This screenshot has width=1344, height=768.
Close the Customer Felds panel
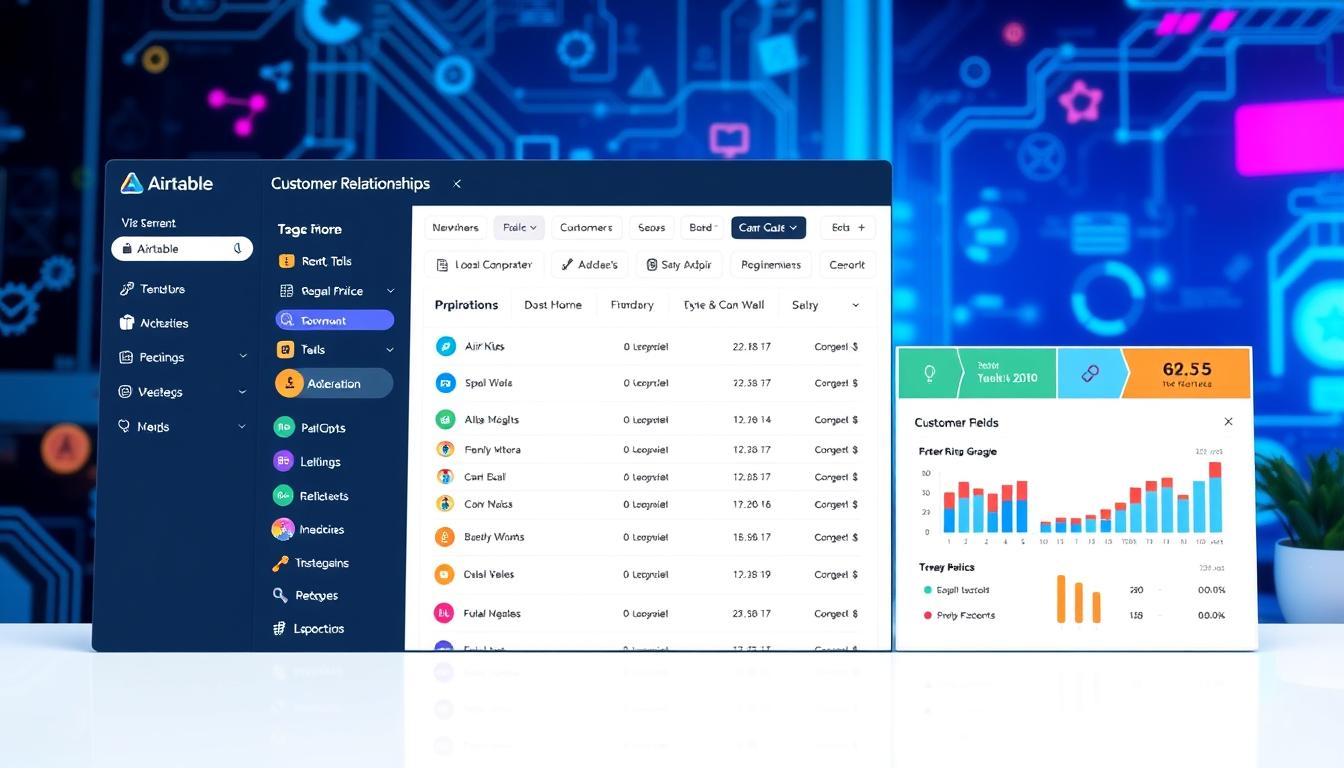tap(1228, 422)
